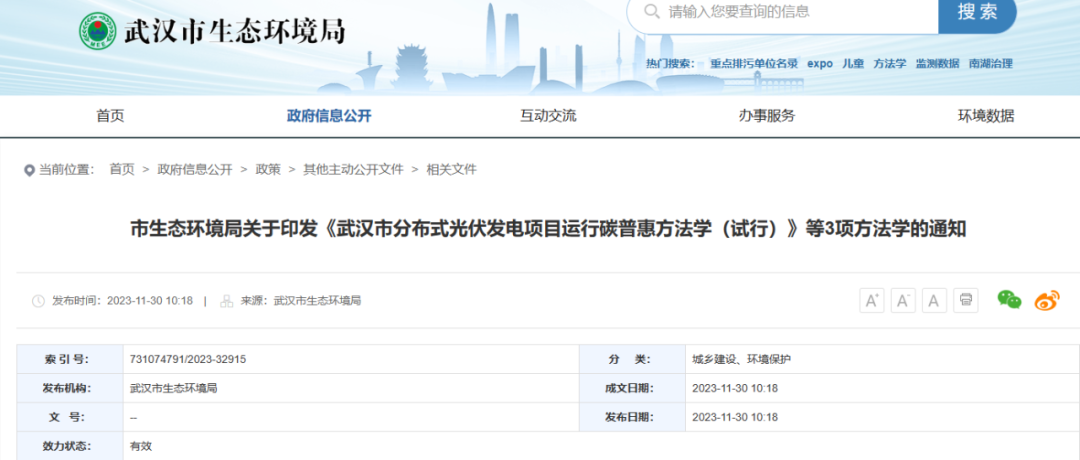Open the 互动交流 navigation tab

click(x=548, y=116)
